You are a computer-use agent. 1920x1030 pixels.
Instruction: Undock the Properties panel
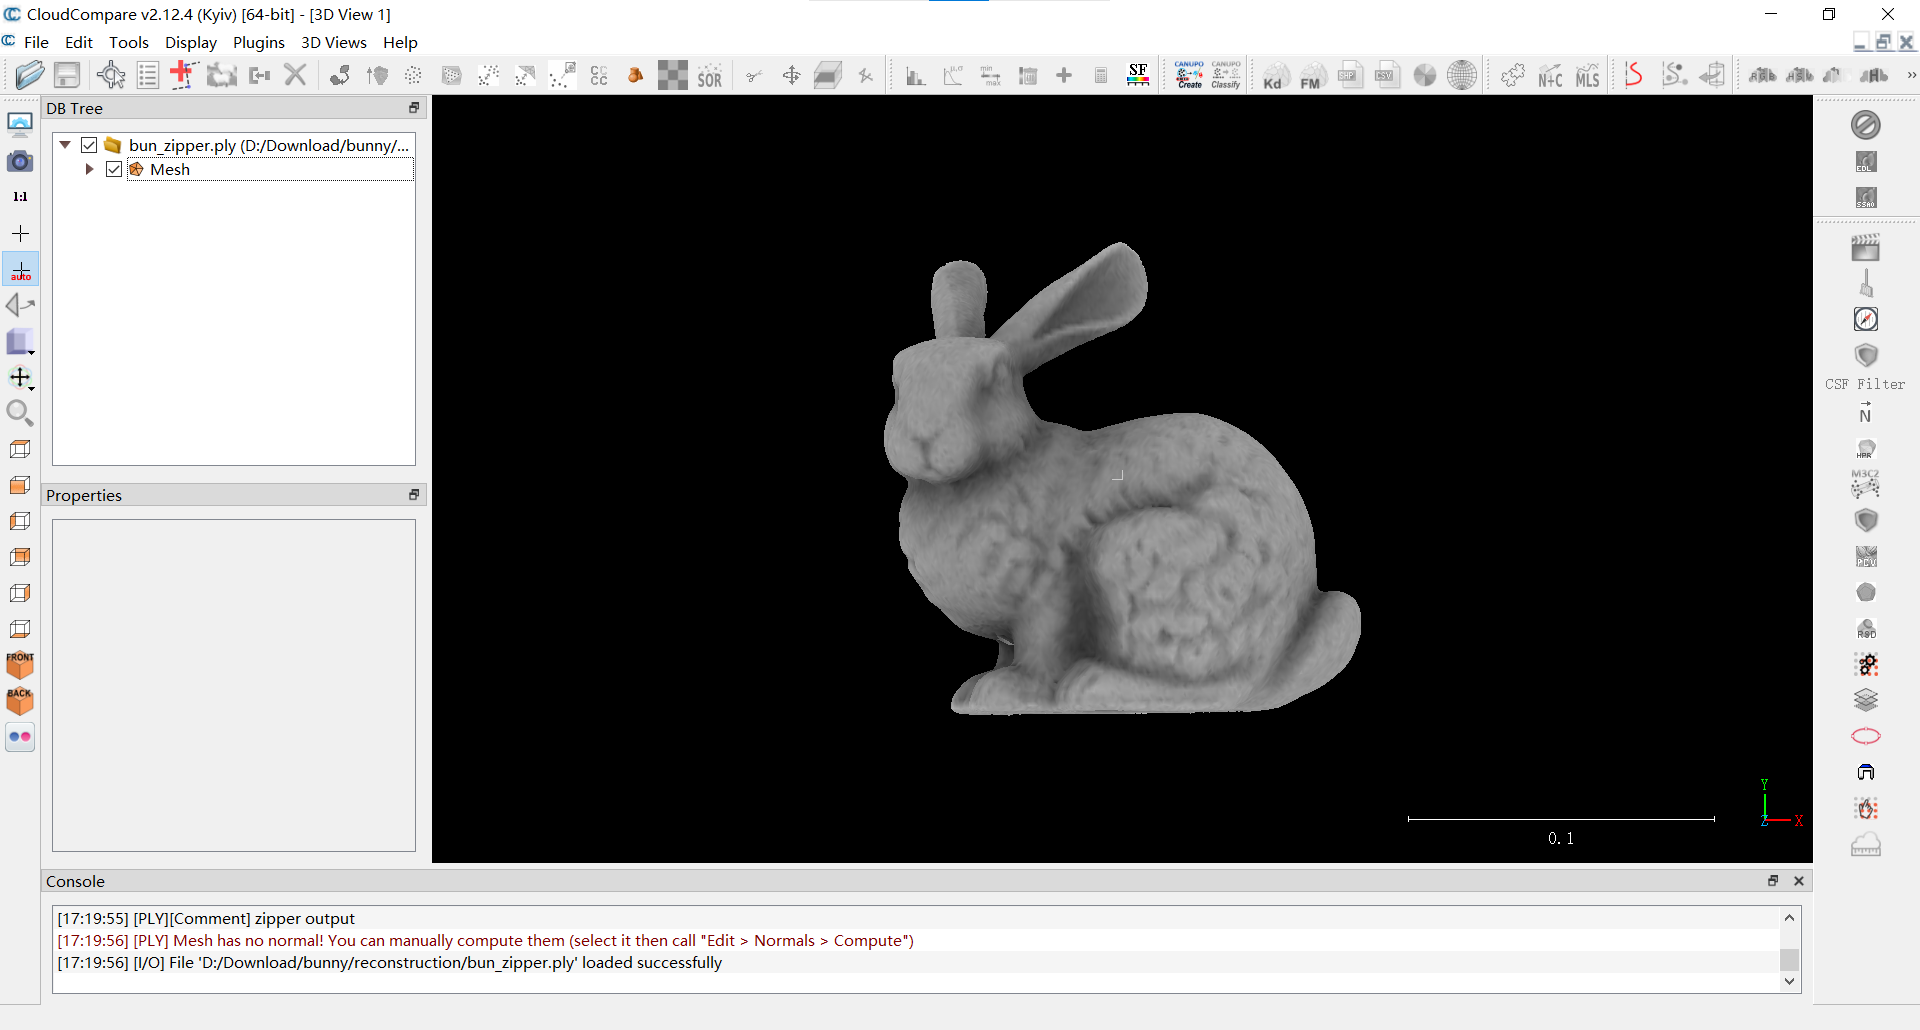coord(414,495)
